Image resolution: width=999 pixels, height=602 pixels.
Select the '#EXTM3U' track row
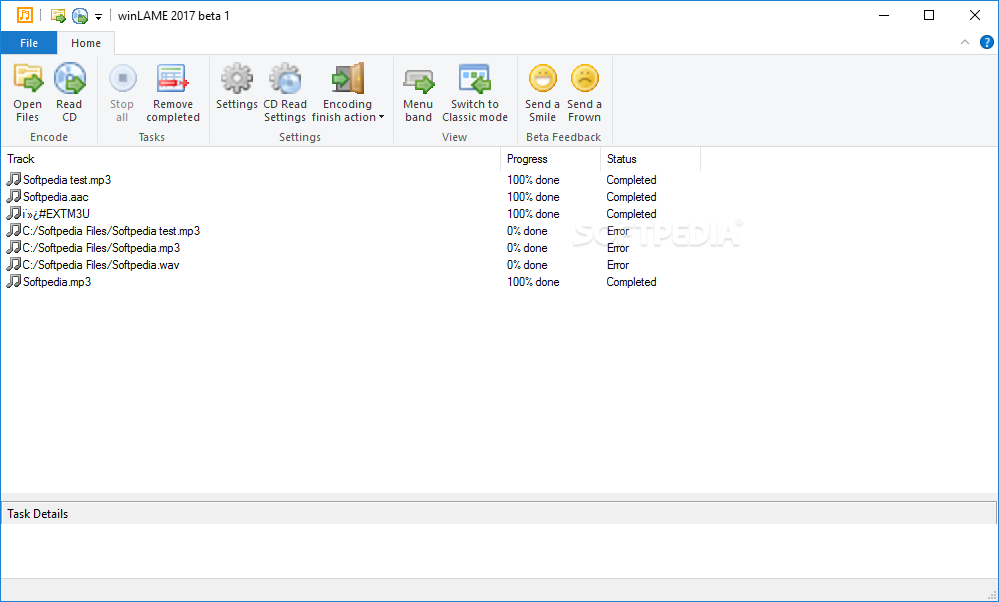(x=350, y=214)
